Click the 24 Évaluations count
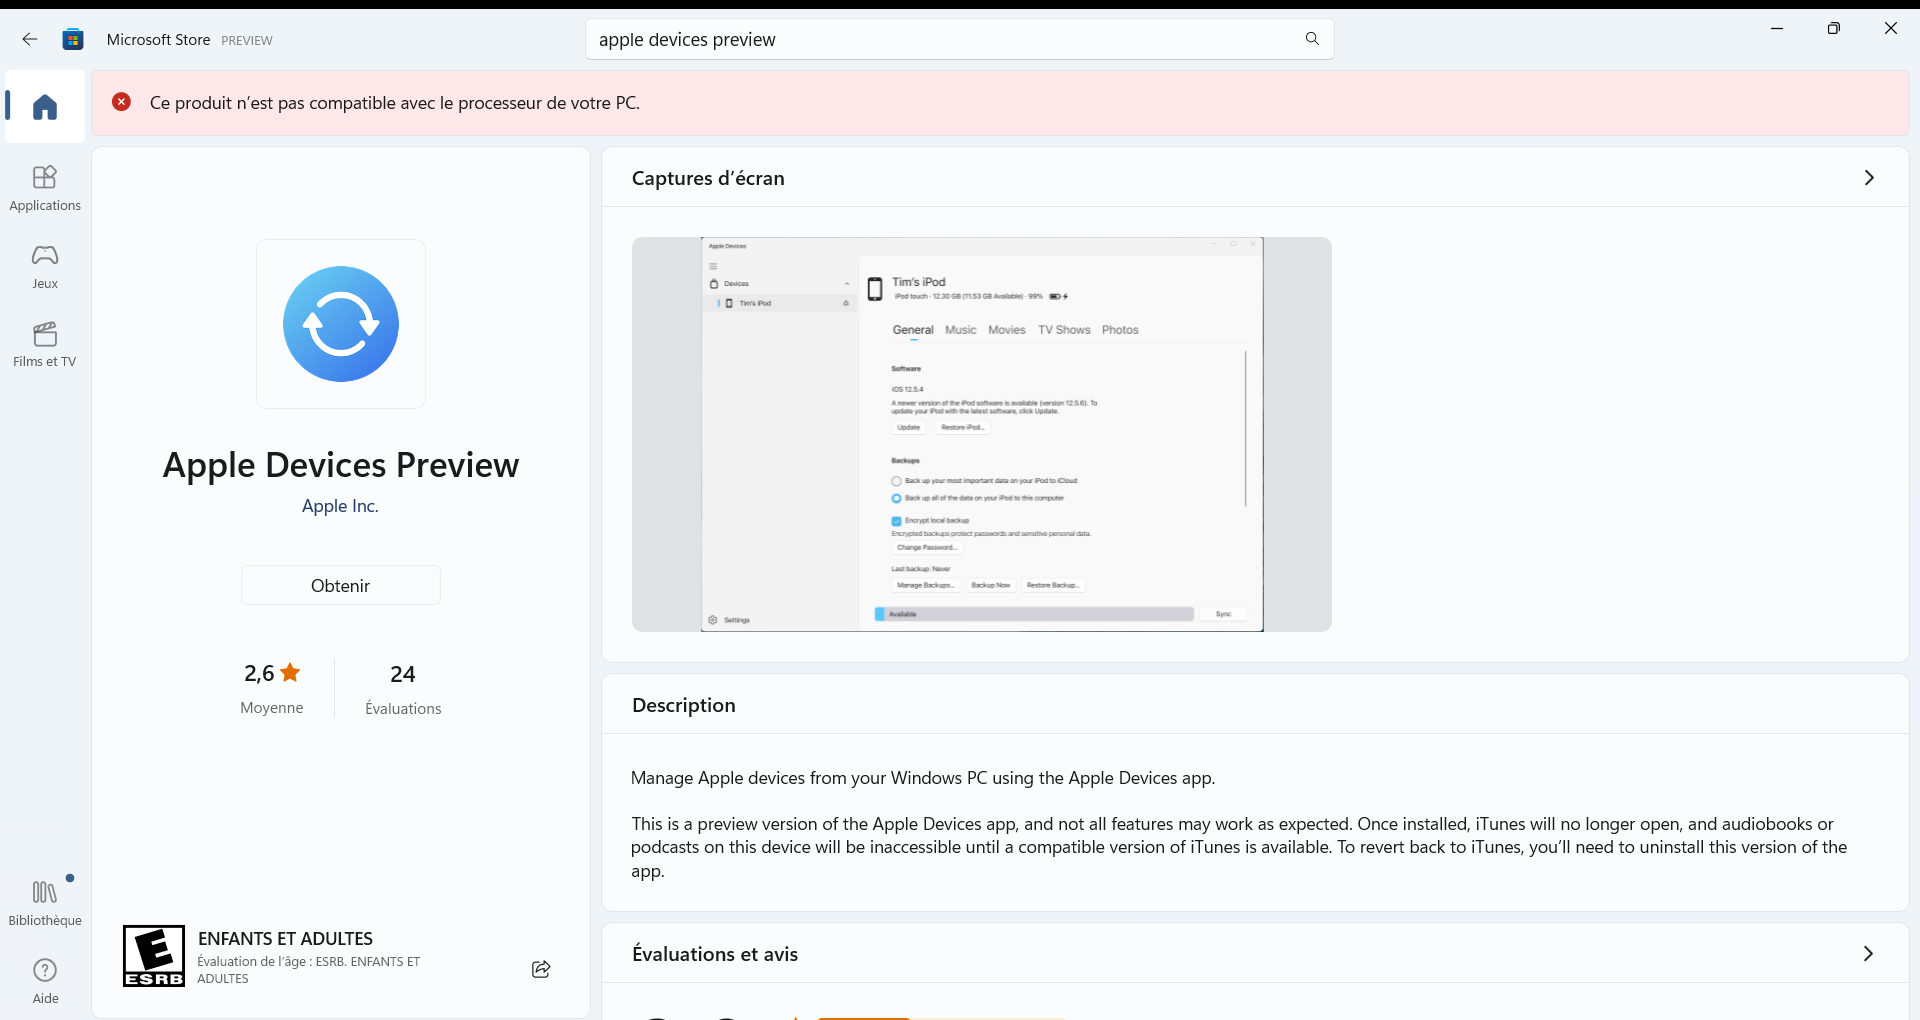This screenshot has height=1020, width=1920. pyautogui.click(x=403, y=689)
